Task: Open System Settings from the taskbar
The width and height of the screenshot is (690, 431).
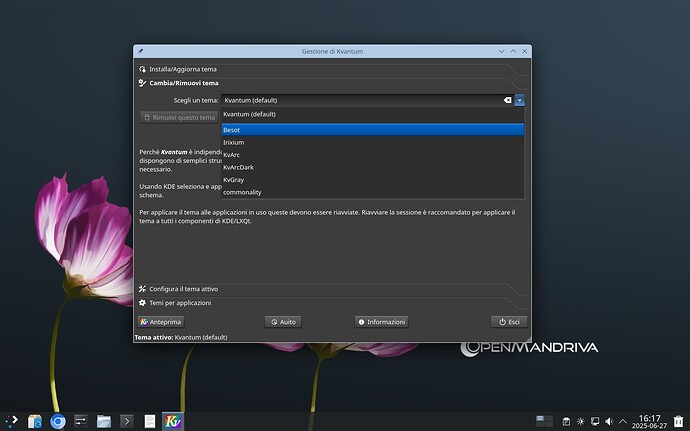Action: pyautogui.click(x=81, y=421)
